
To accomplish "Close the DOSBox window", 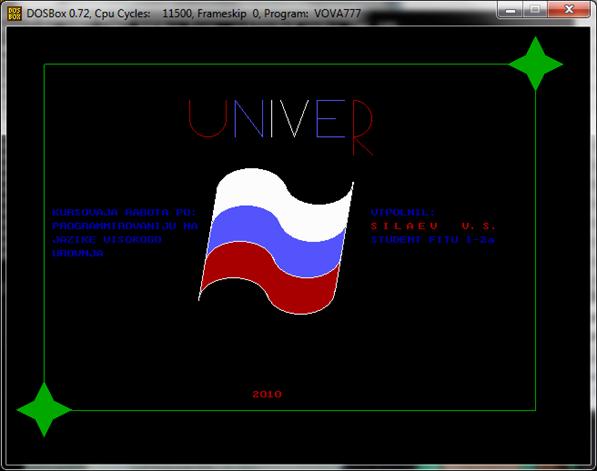I will point(569,10).
